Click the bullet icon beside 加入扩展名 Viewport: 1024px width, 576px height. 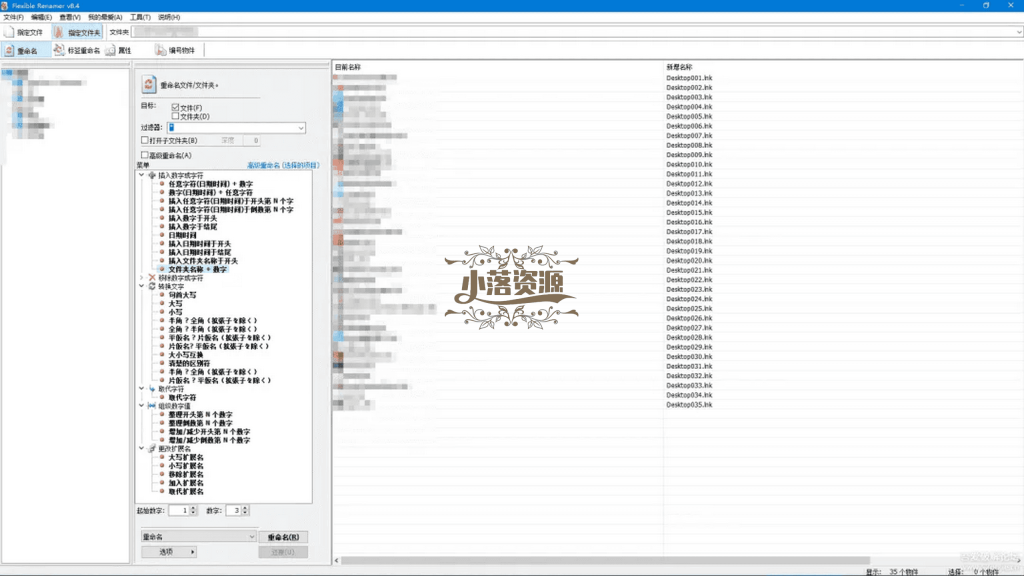point(162,483)
